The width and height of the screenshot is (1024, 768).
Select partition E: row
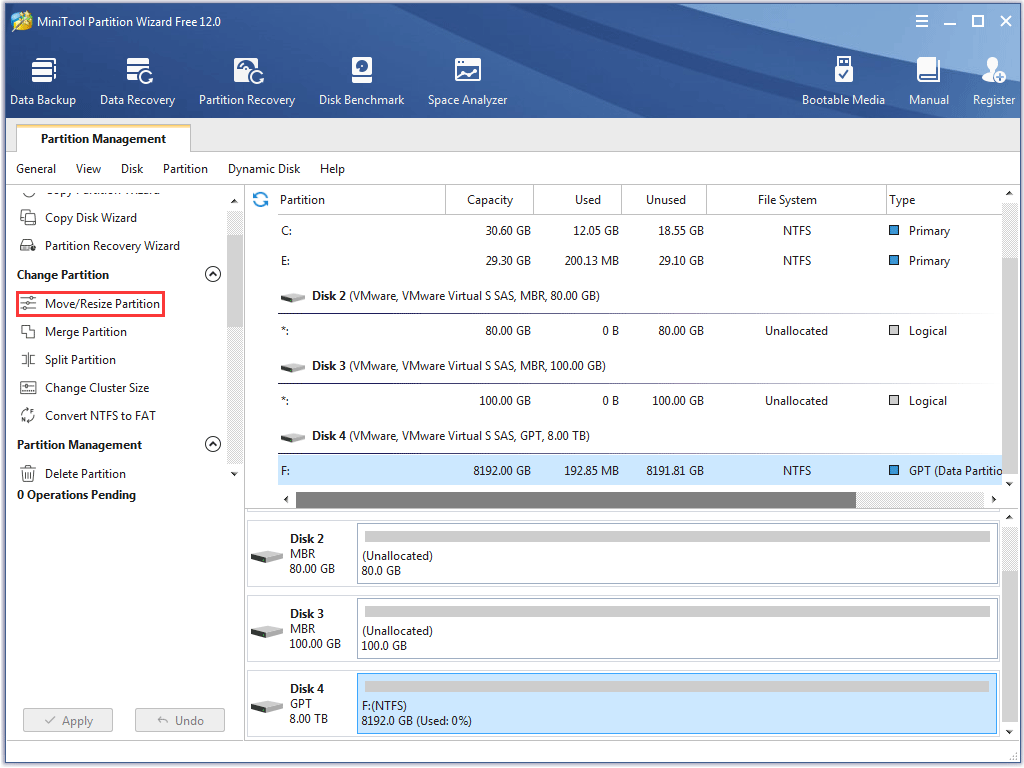point(639,261)
